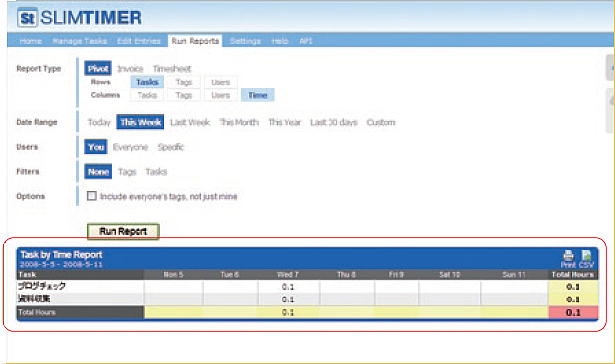Export report with CSV icon
Image resolution: width=615 pixels, height=364 pixels.
586,259
